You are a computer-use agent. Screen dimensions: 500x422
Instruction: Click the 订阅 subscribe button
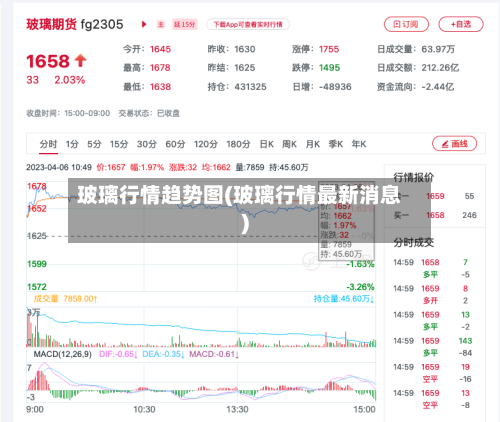(406, 24)
